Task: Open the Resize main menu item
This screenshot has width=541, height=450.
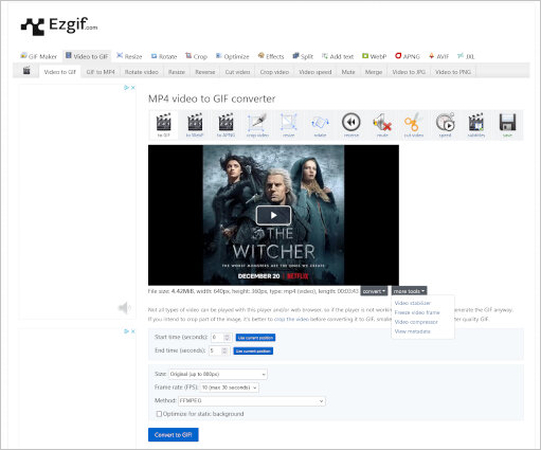Action: [x=129, y=56]
